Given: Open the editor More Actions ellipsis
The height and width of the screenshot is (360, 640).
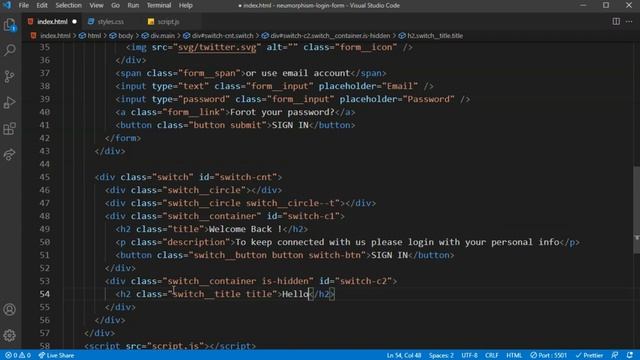Looking at the screenshot, I should (x=629, y=21).
